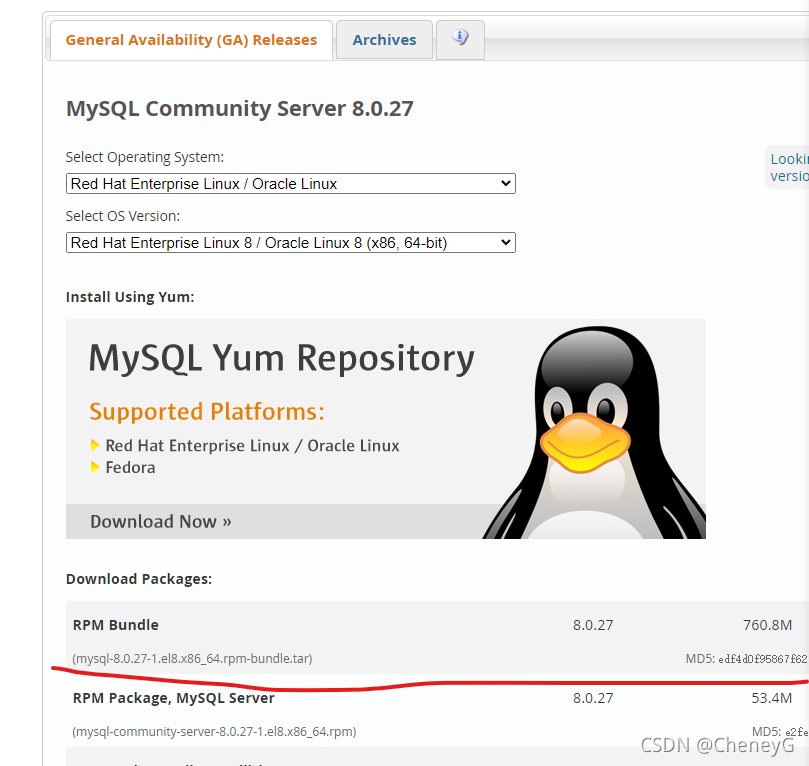This screenshot has width=809, height=766.
Task: Open the Select Operating System dropdown
Action: coord(290,184)
